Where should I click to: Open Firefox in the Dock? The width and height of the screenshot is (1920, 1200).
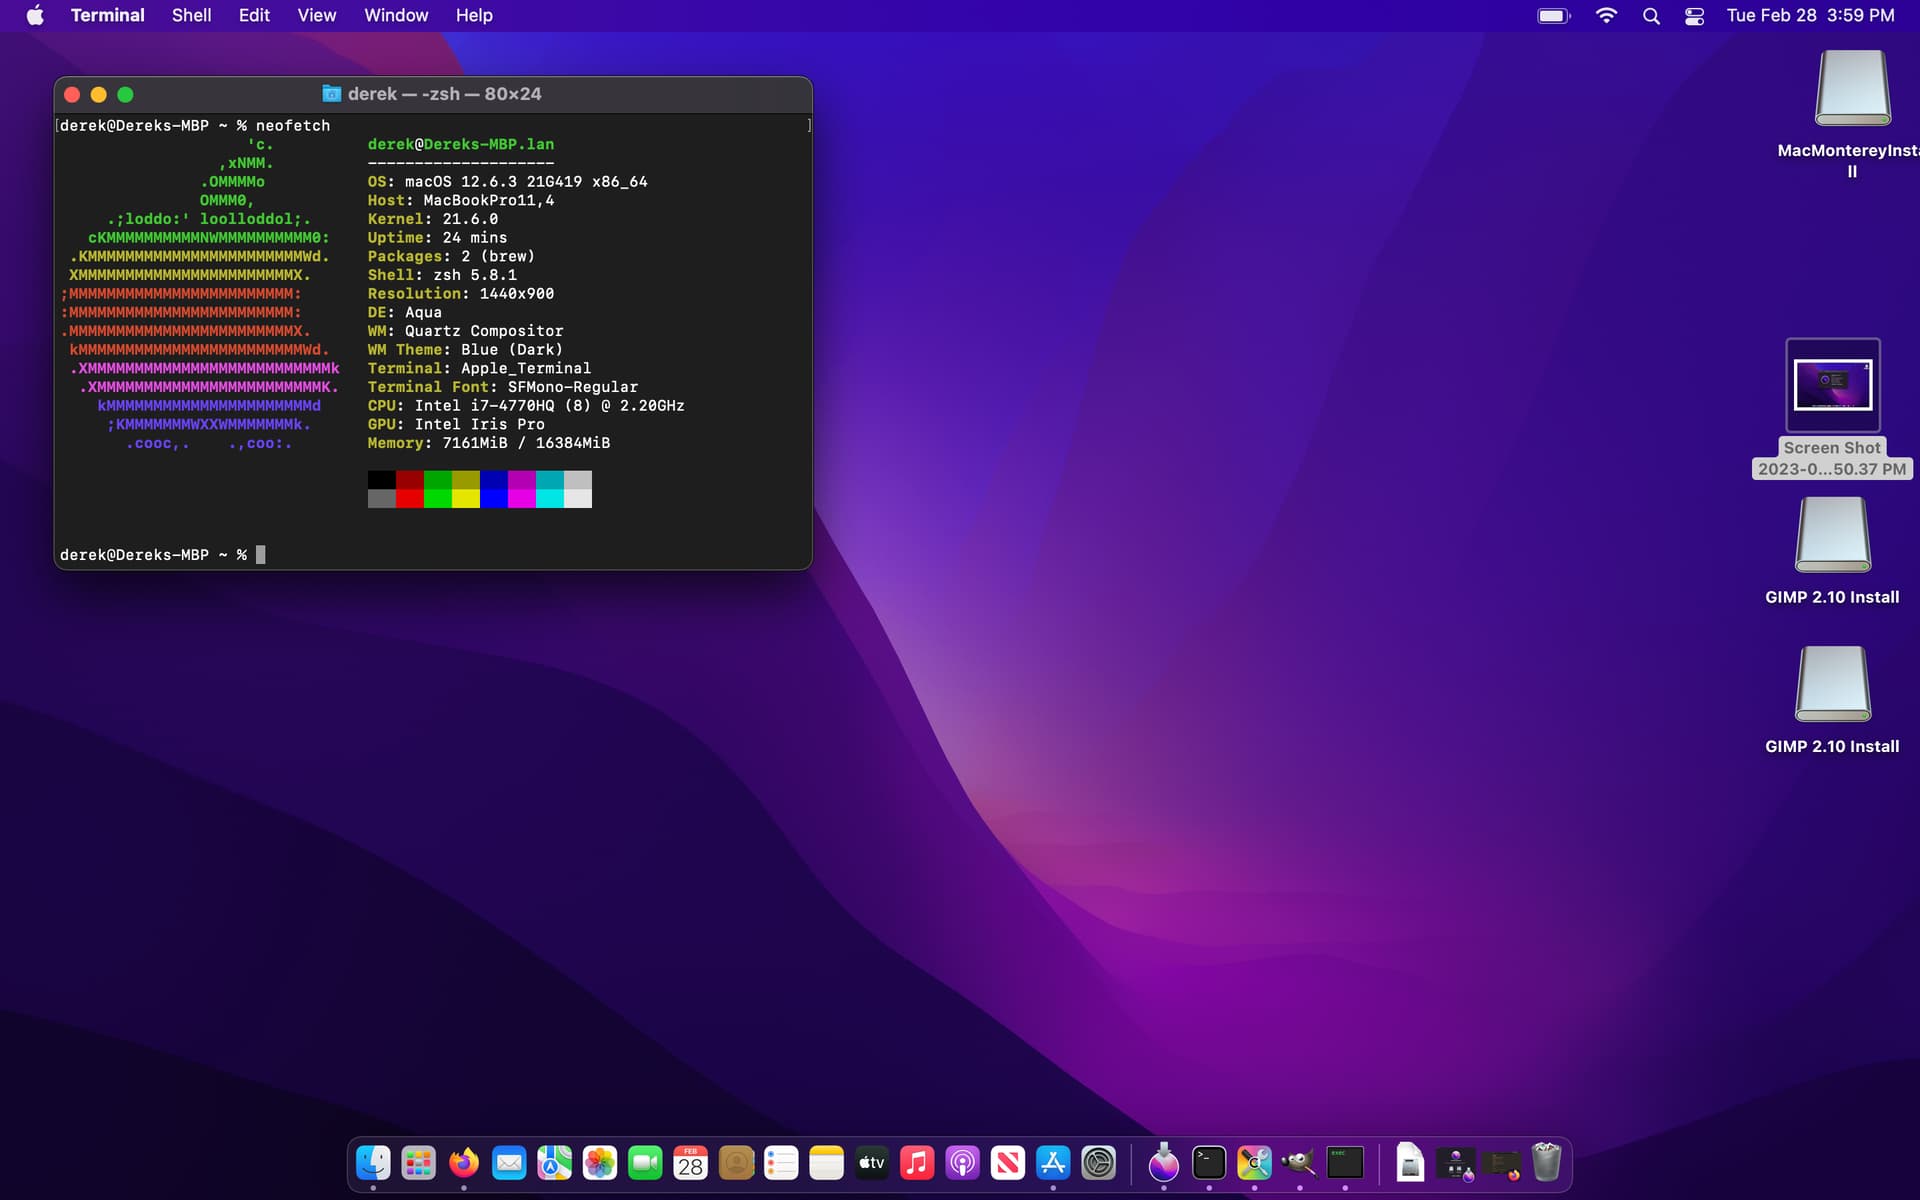click(464, 1163)
